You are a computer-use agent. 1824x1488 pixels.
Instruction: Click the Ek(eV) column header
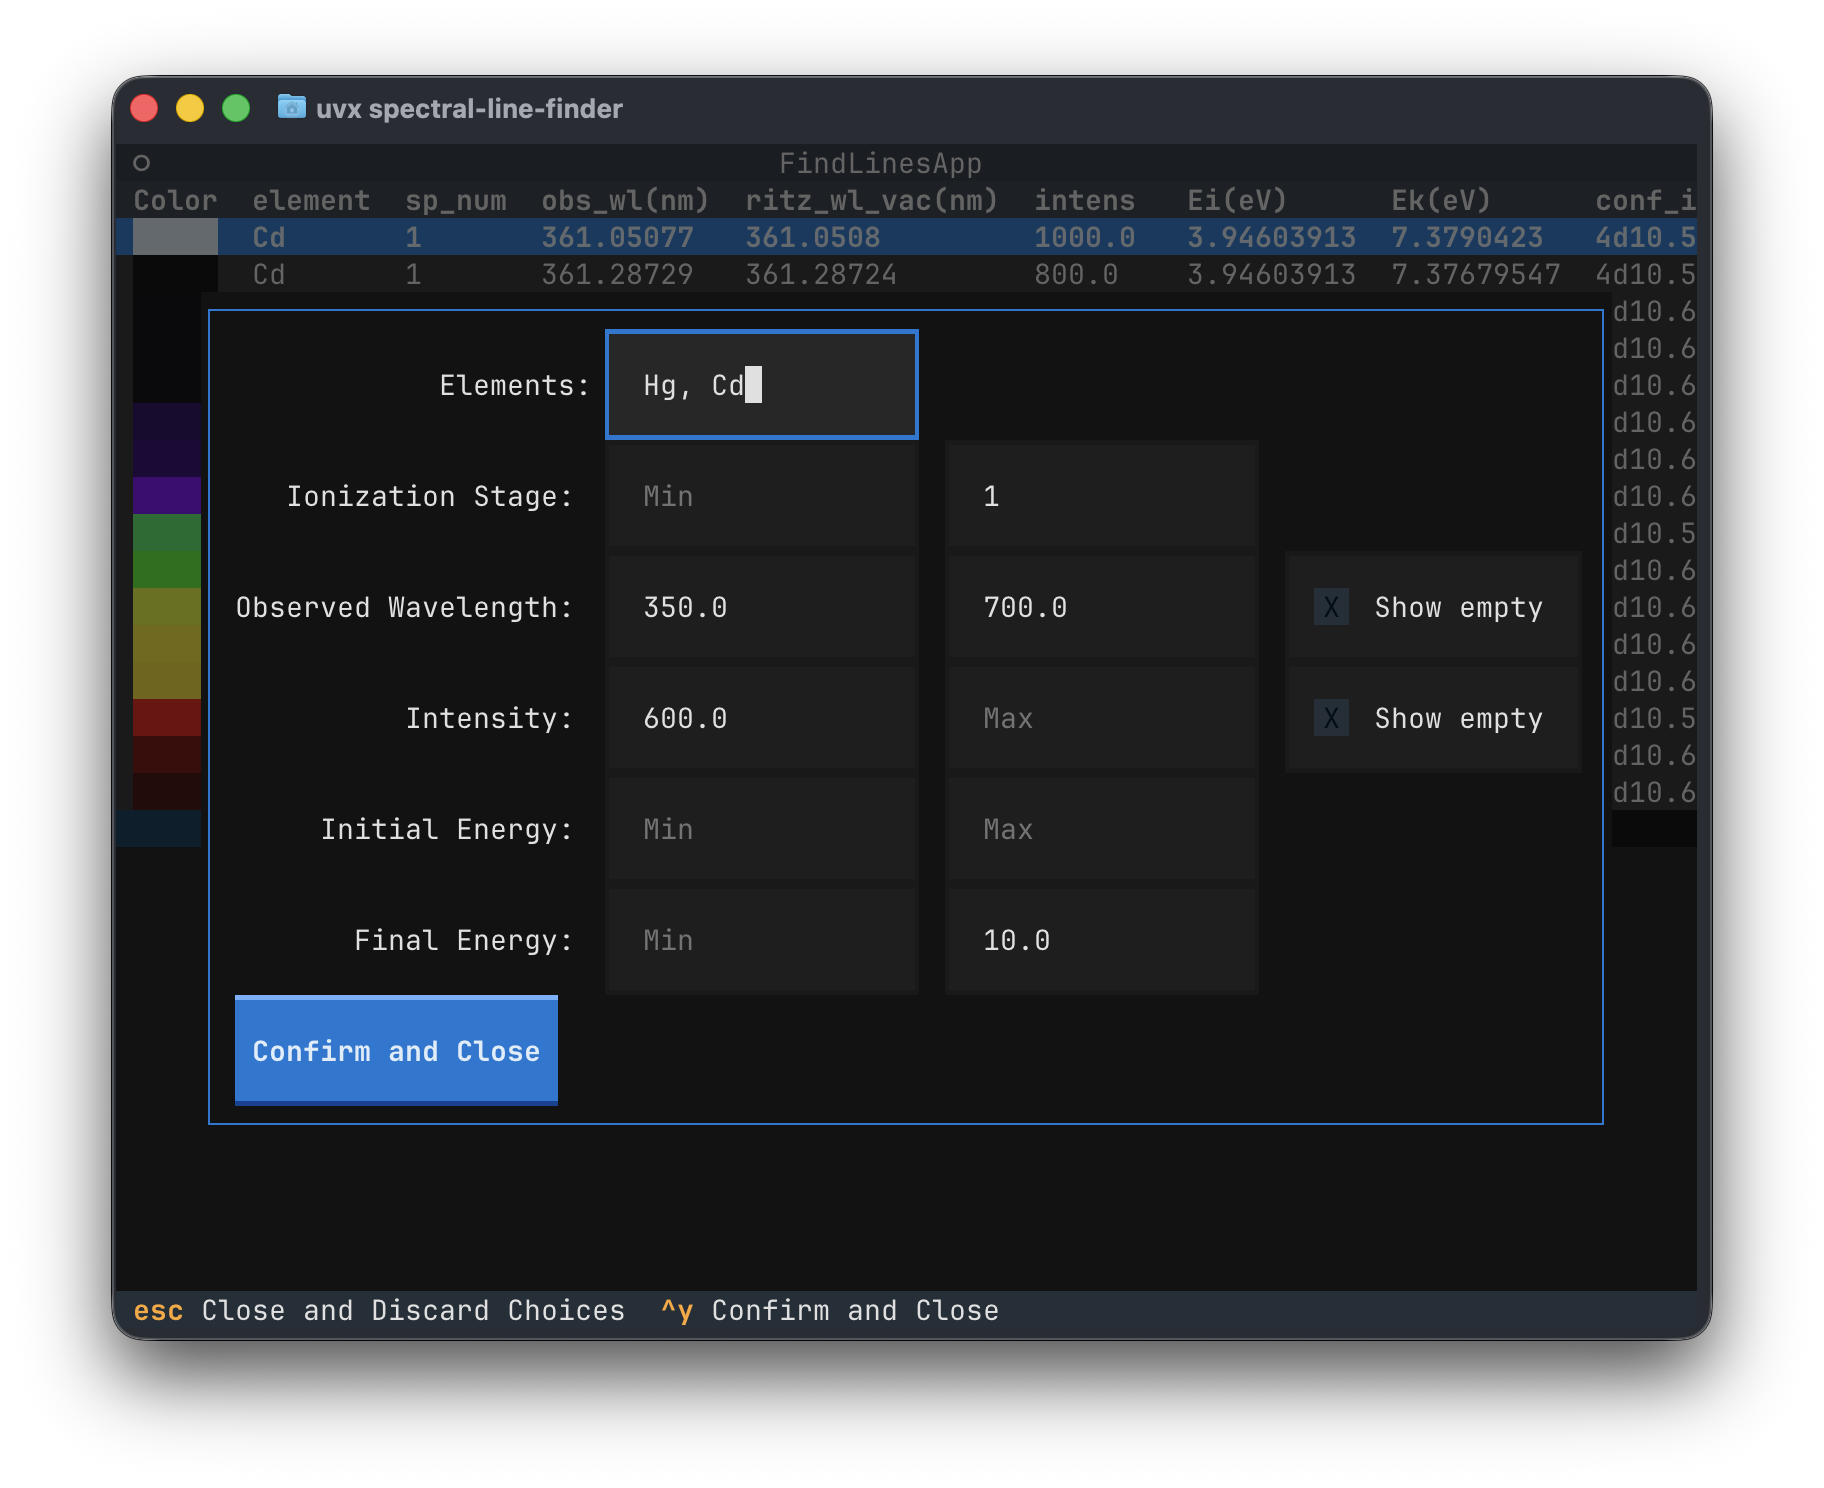click(1441, 200)
